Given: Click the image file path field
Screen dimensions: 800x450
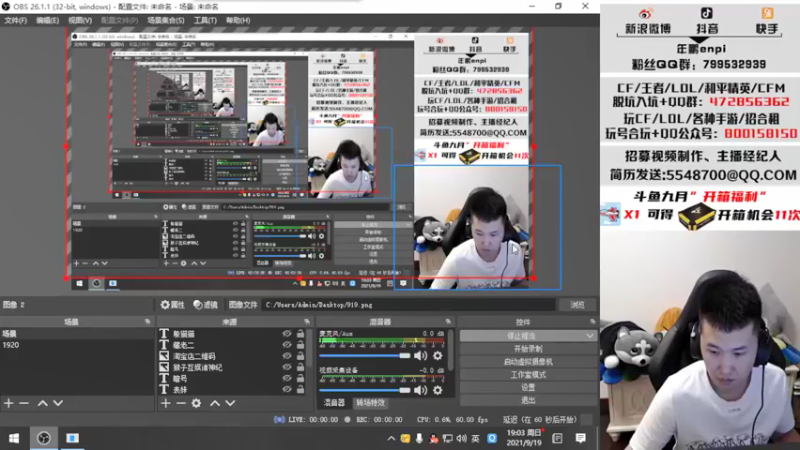Looking at the screenshot, I should (x=409, y=305).
